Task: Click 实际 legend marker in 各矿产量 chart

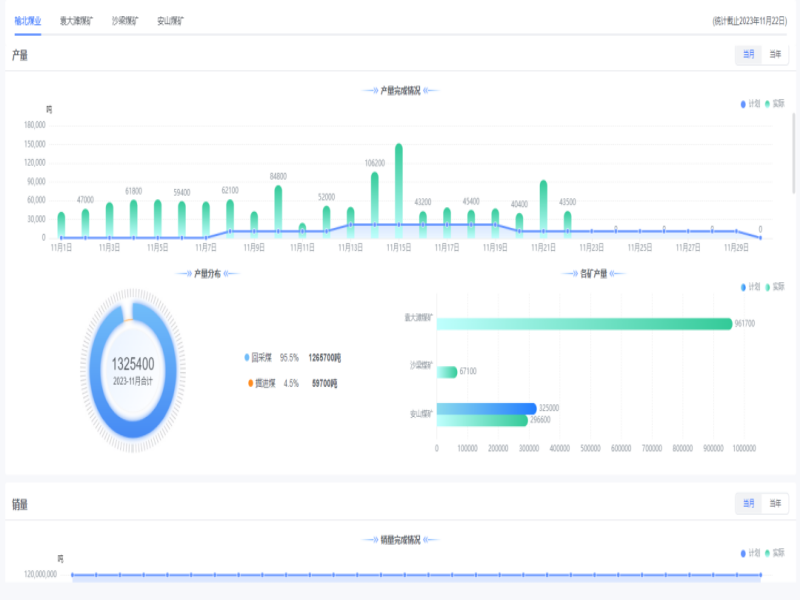Action: (x=768, y=287)
